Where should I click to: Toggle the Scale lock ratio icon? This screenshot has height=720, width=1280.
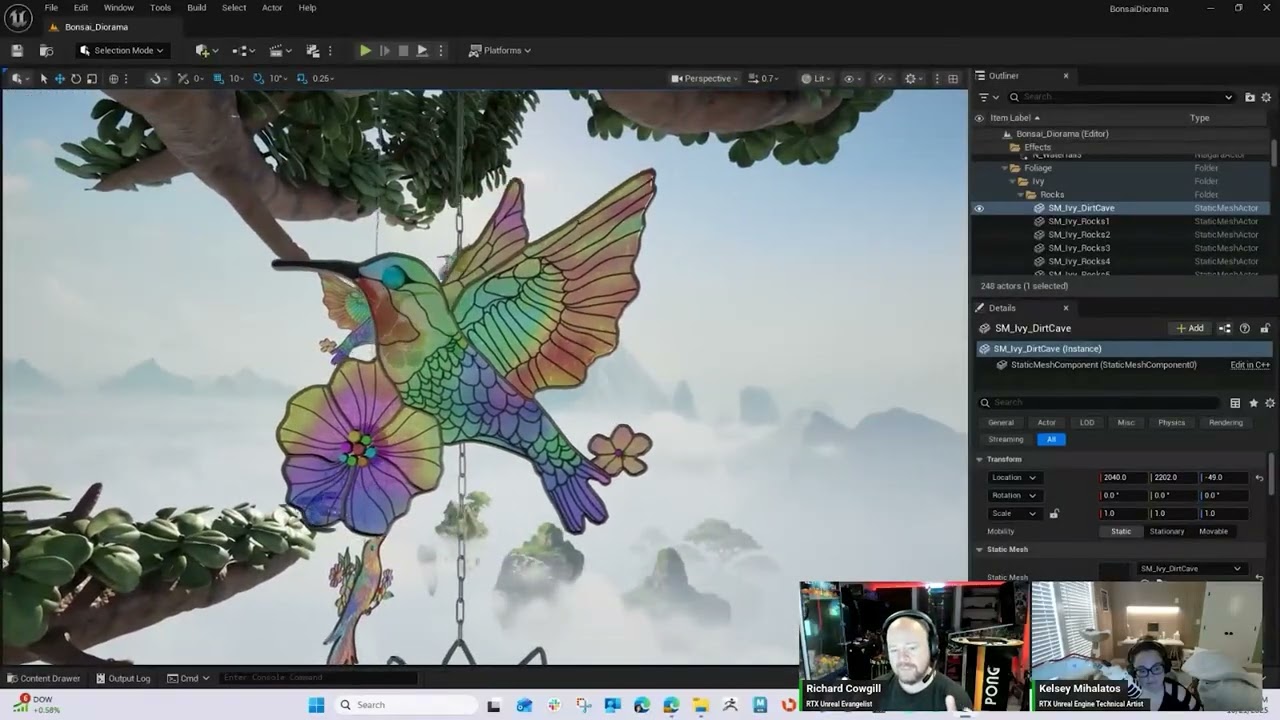coord(1054,513)
